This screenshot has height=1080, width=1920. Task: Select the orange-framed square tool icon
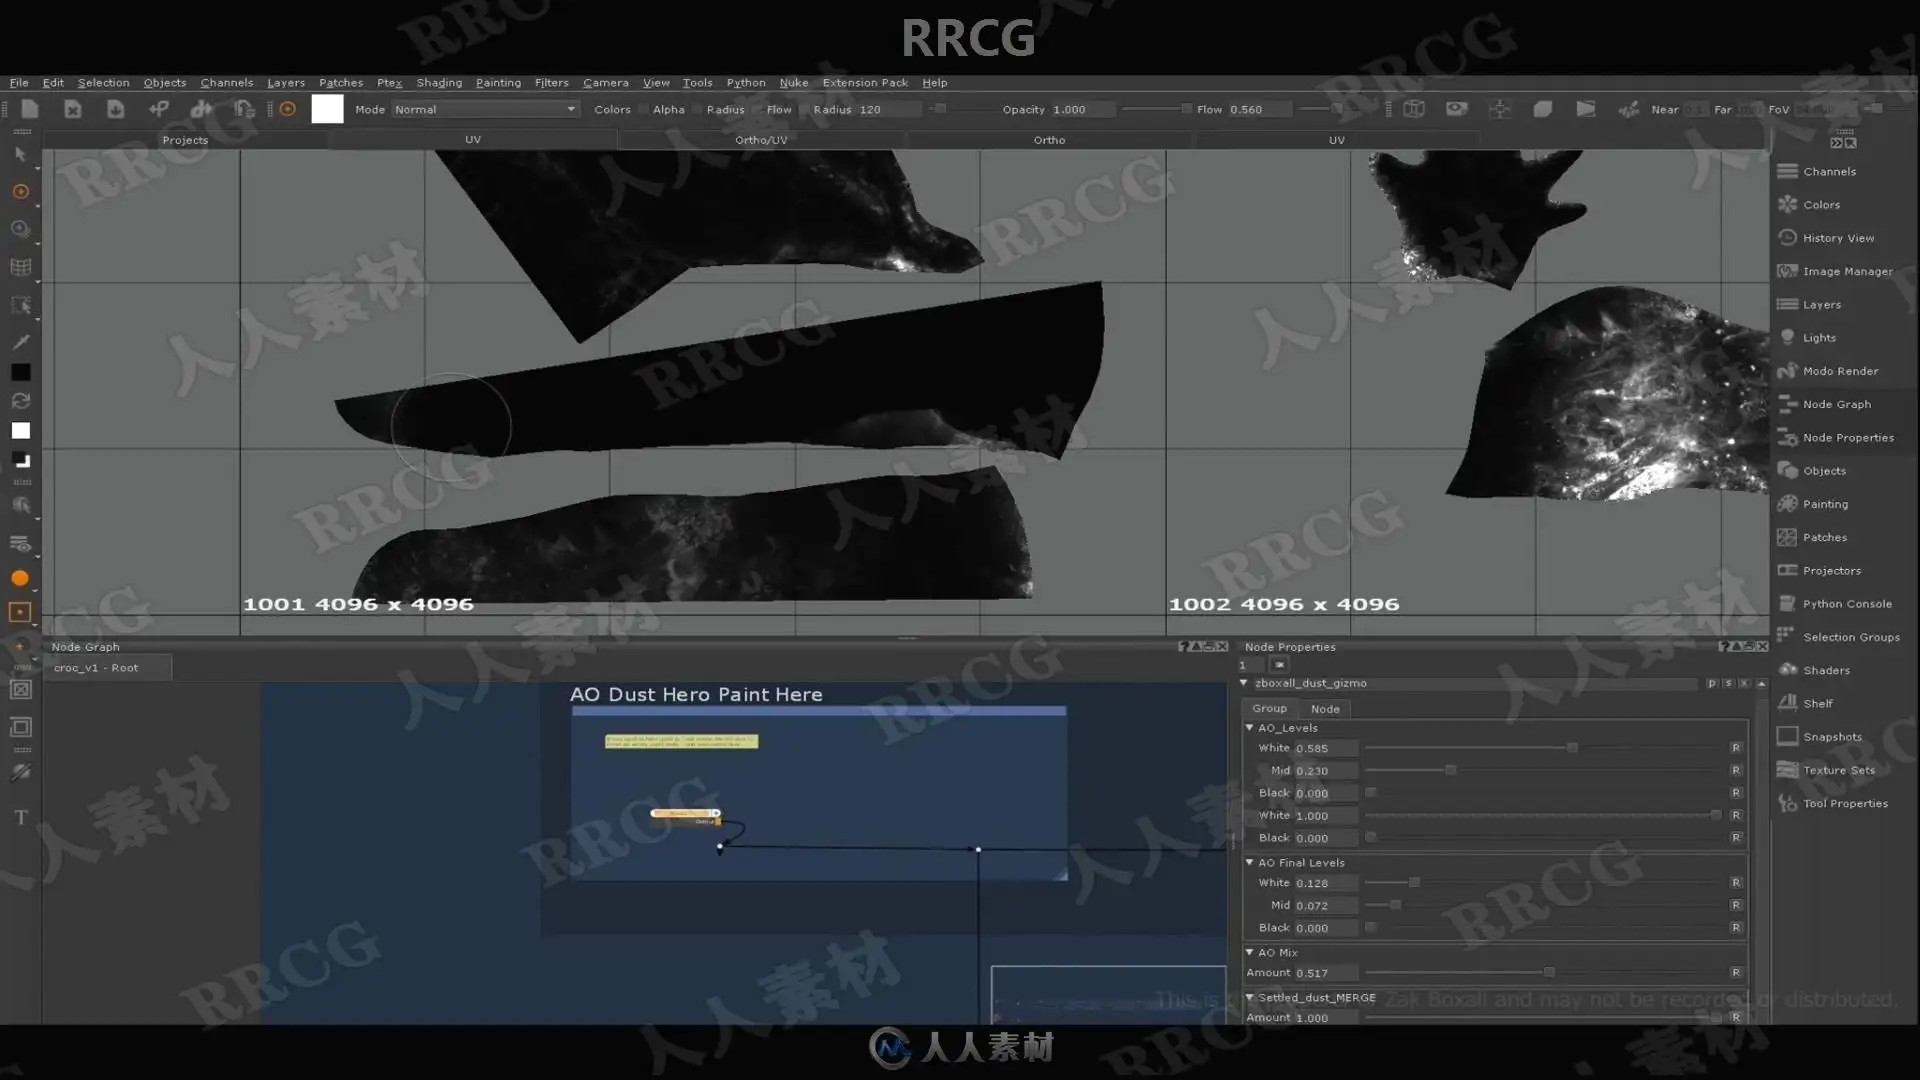point(20,612)
